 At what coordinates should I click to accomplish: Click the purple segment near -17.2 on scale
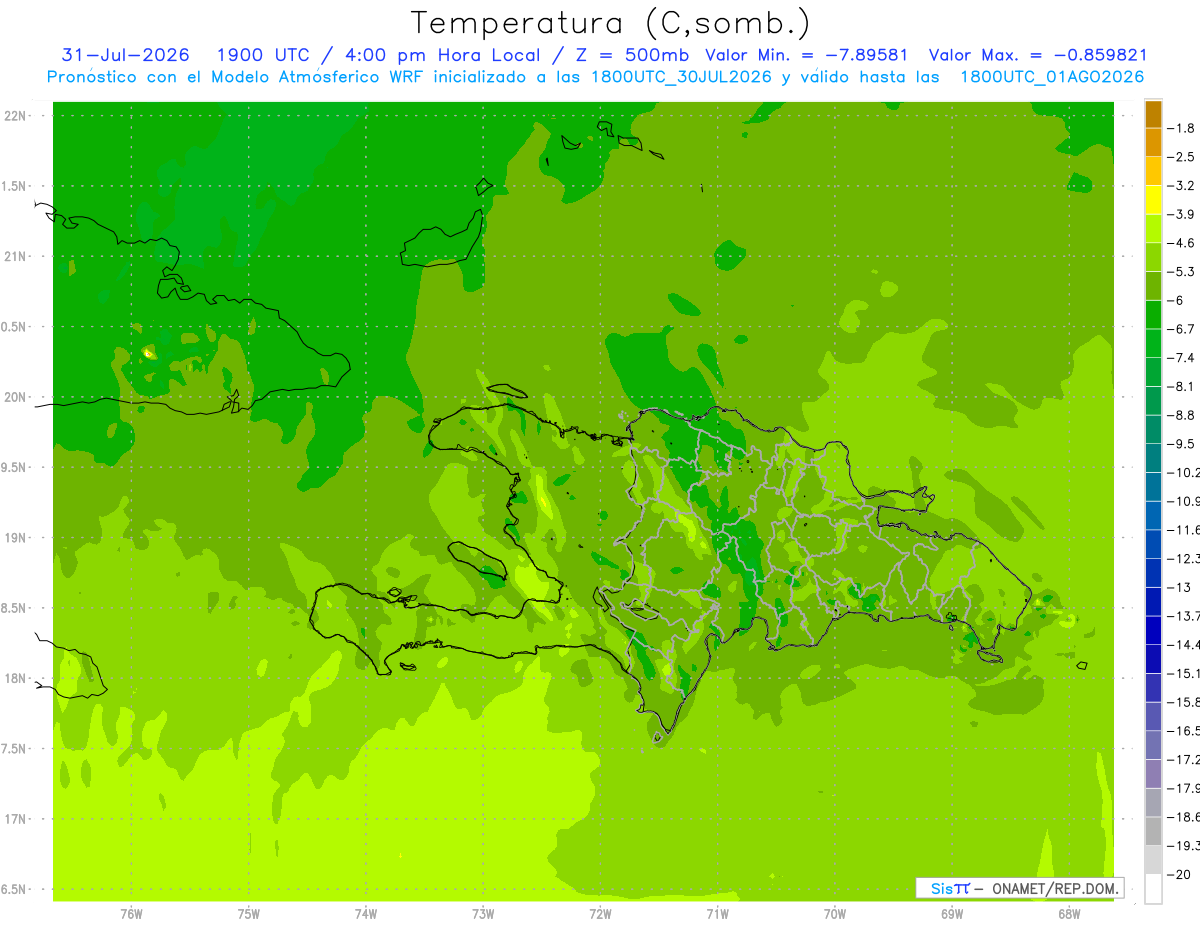1153,774
